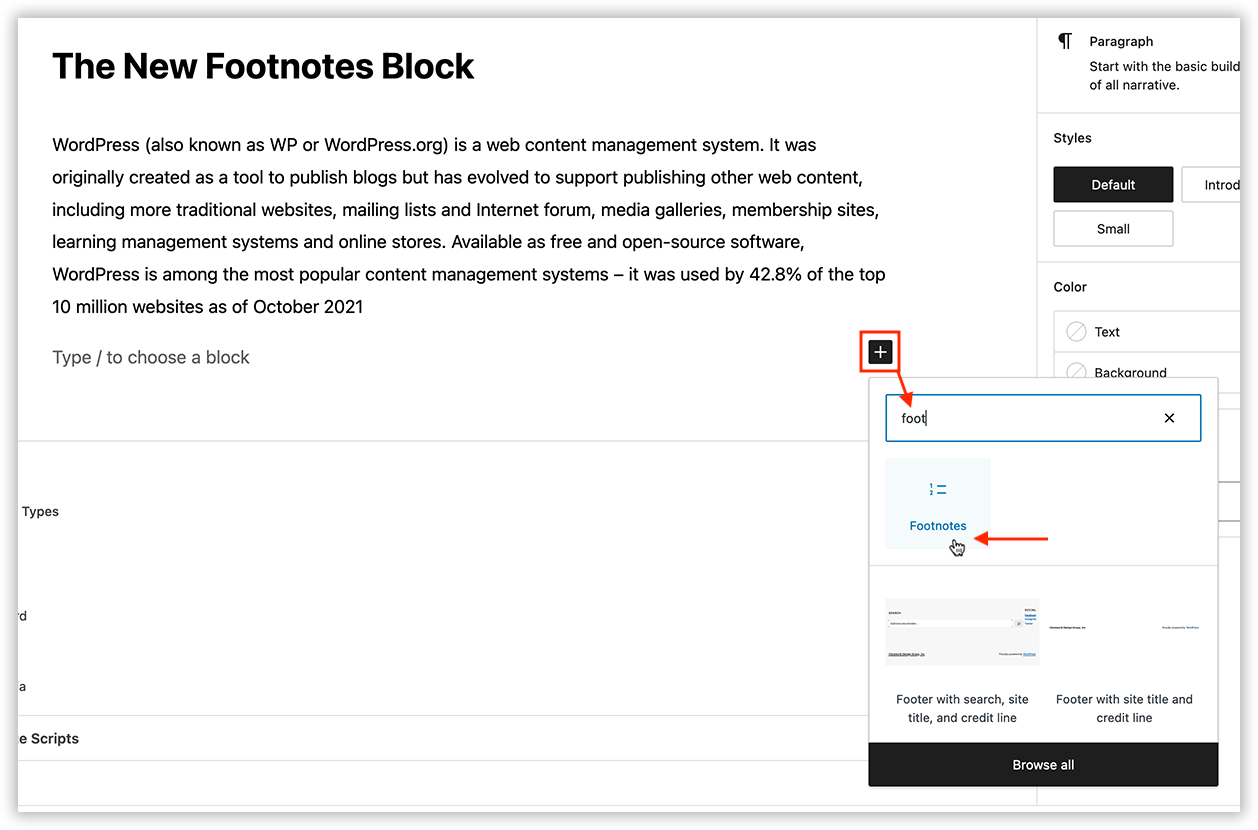Select the Footnotes block icon
The width and height of the screenshot is (1258, 830).
tap(937, 490)
